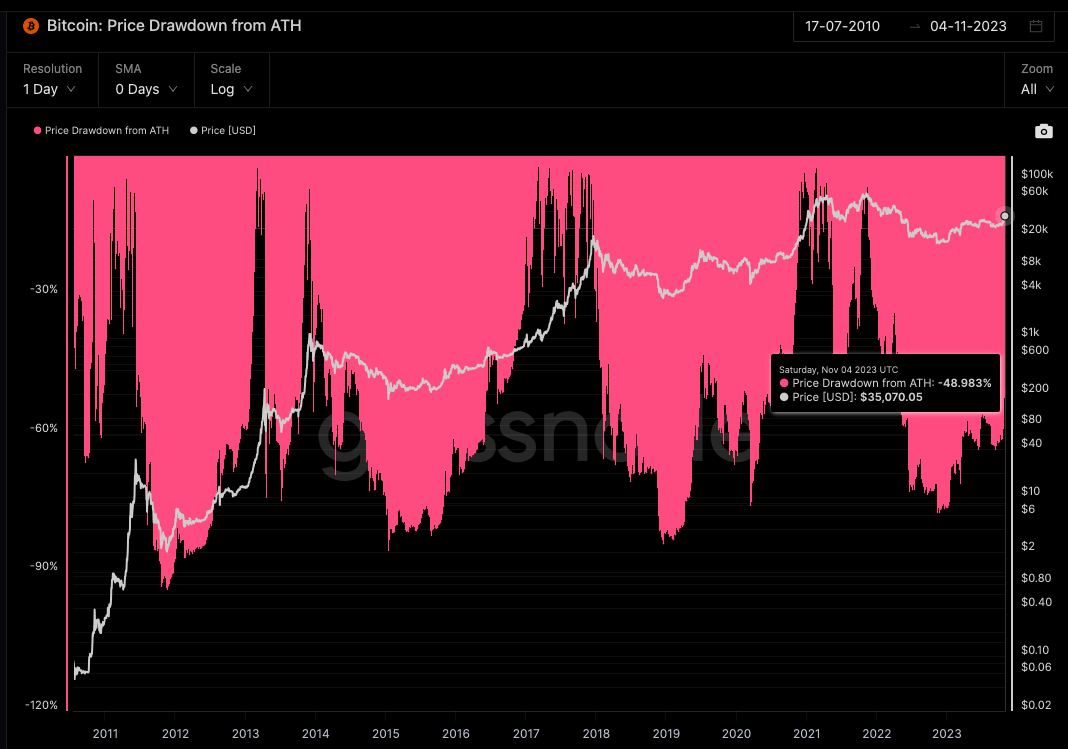1068x749 pixels.
Task: Click the Bitcoin logo icon
Action: [31, 26]
